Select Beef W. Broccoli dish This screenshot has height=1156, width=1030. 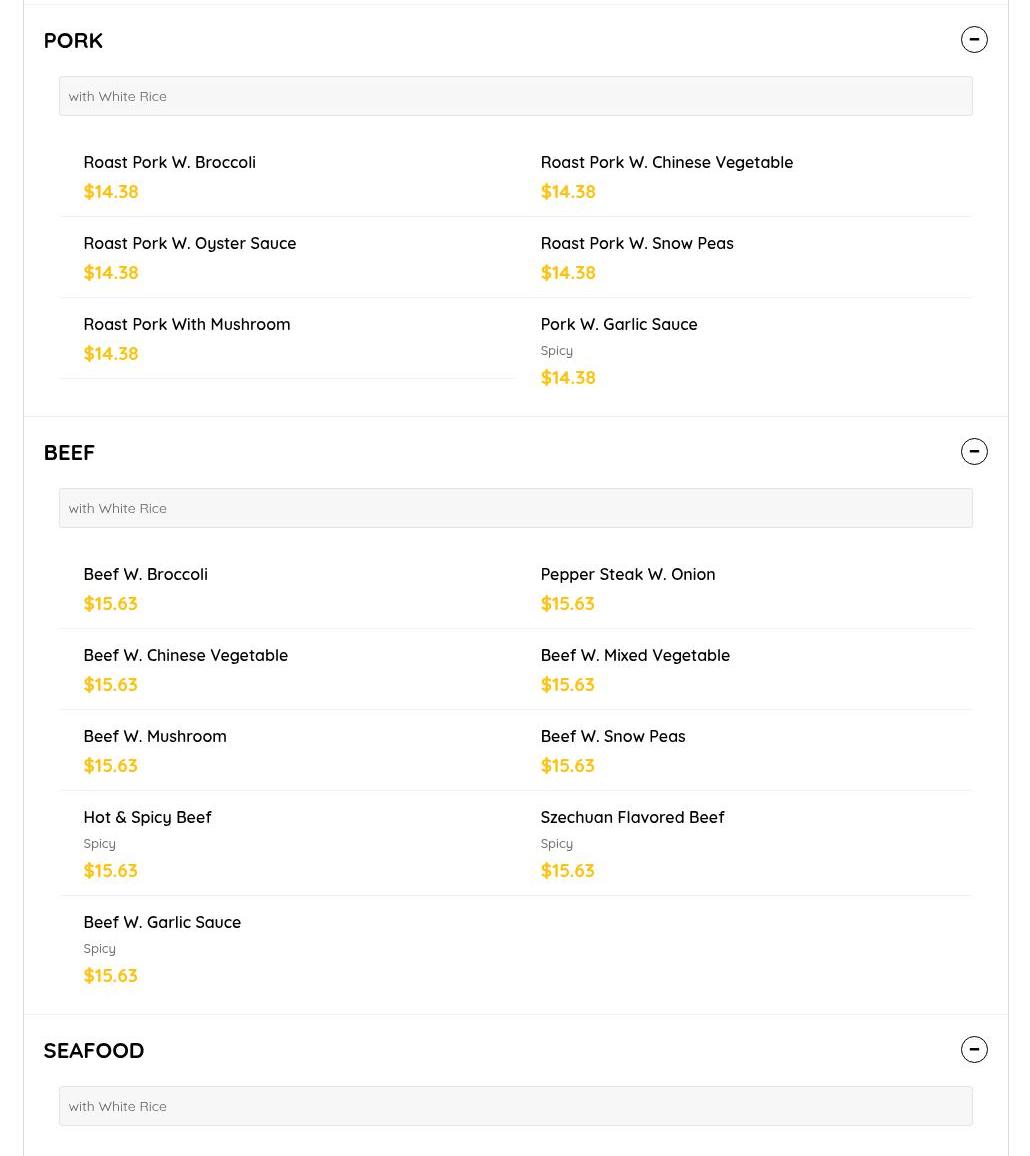(146, 575)
